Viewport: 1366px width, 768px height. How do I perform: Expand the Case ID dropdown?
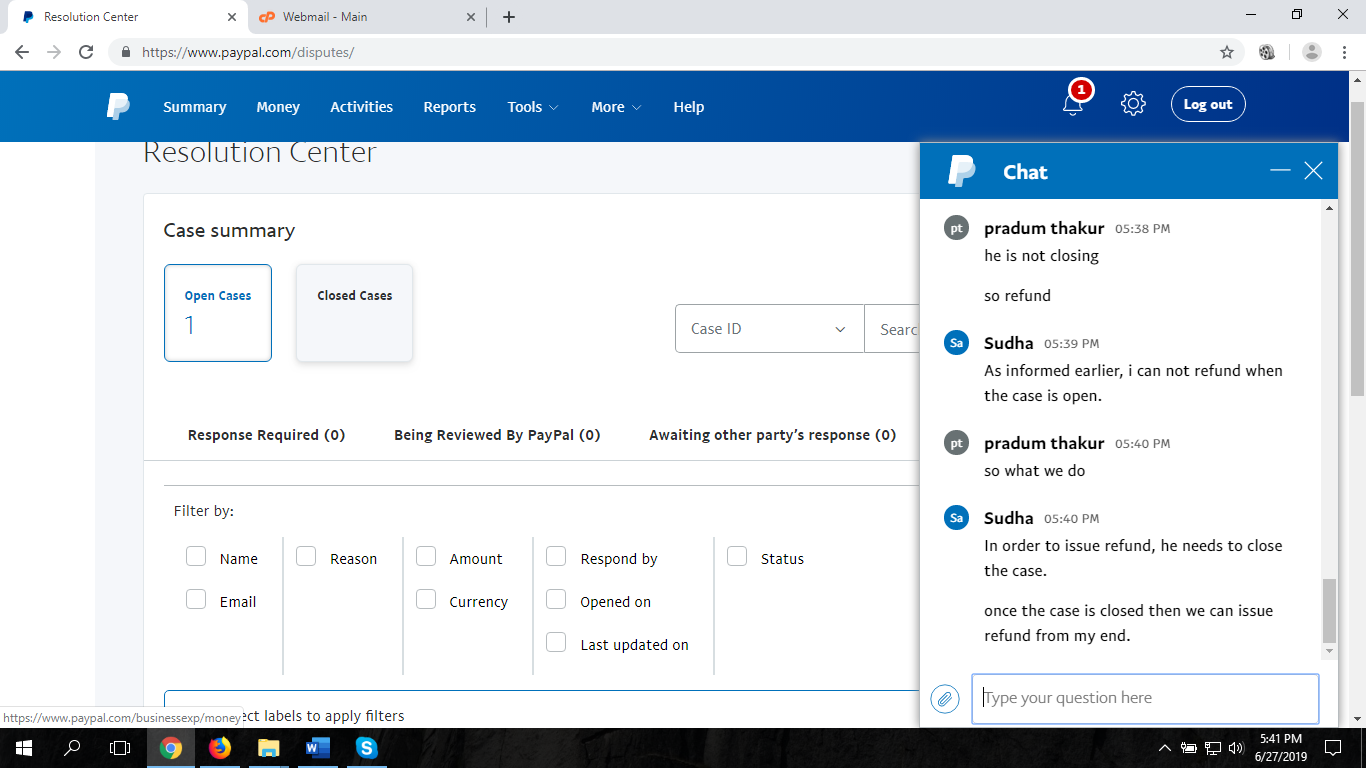click(770, 329)
